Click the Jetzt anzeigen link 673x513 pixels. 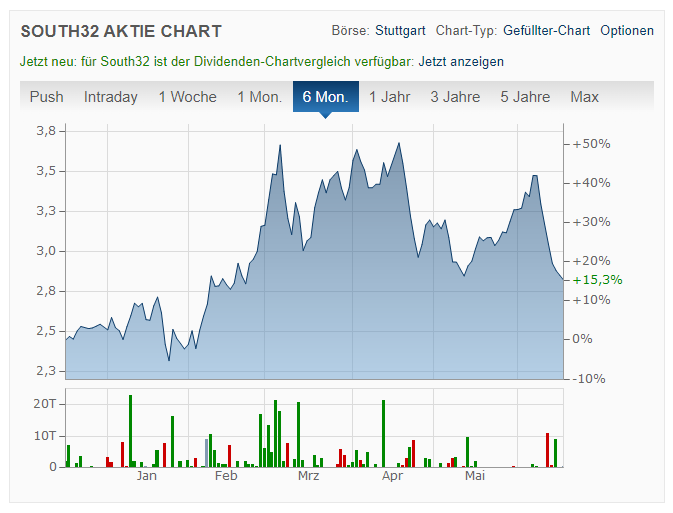tap(461, 61)
